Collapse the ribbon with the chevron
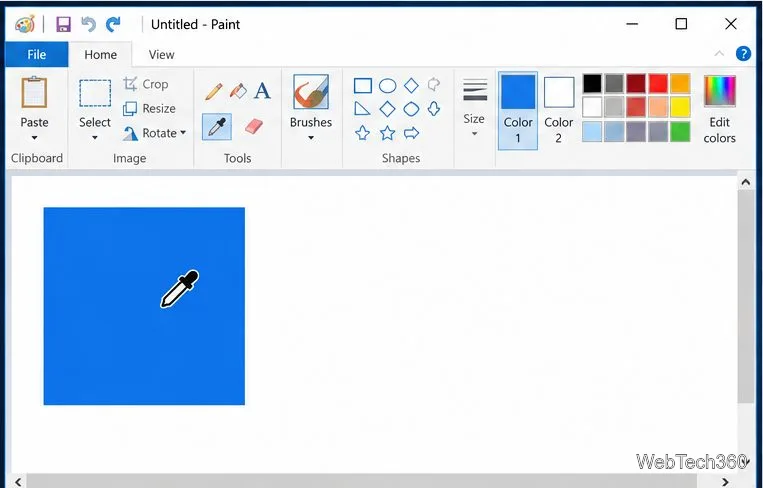The width and height of the screenshot is (763, 488). click(719, 54)
